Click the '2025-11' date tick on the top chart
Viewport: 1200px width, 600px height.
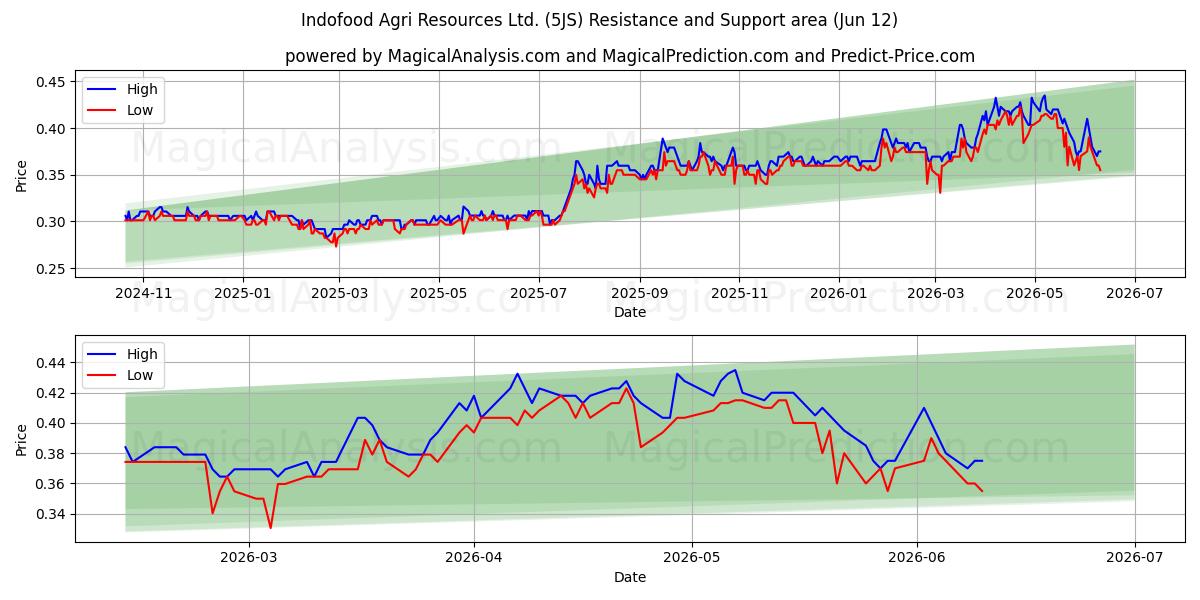739,293
